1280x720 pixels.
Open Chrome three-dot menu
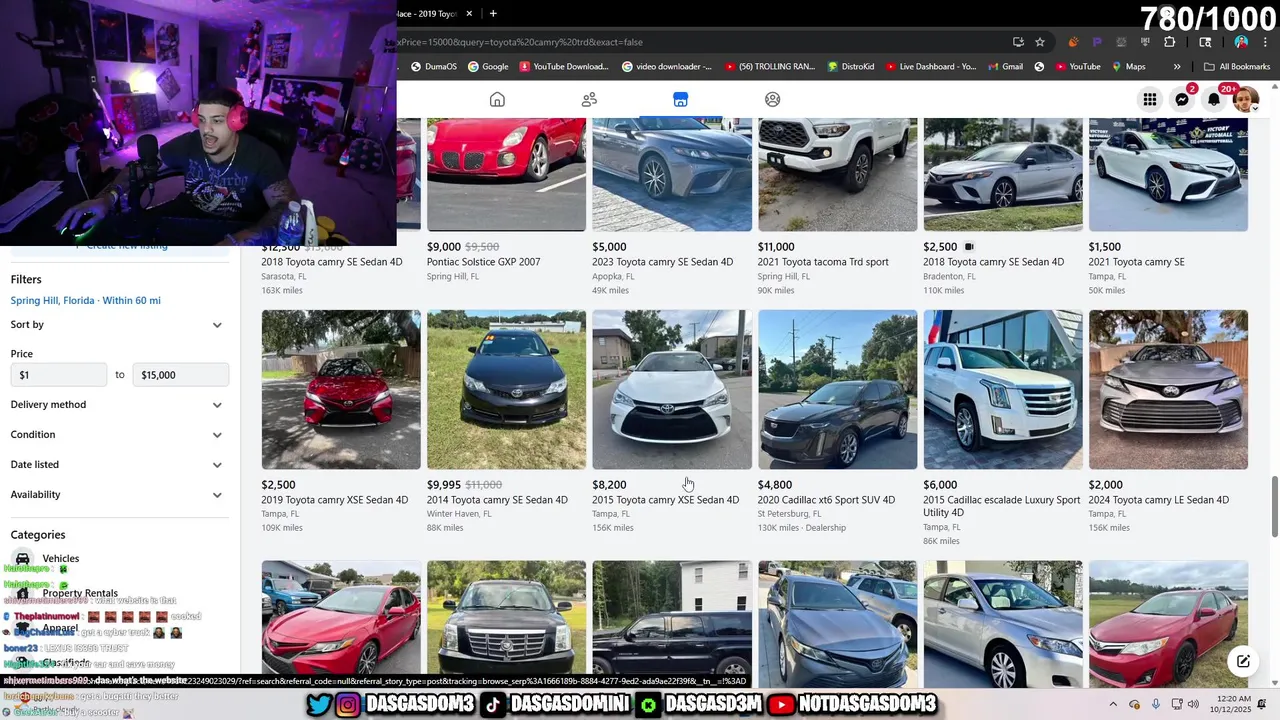point(1265,42)
